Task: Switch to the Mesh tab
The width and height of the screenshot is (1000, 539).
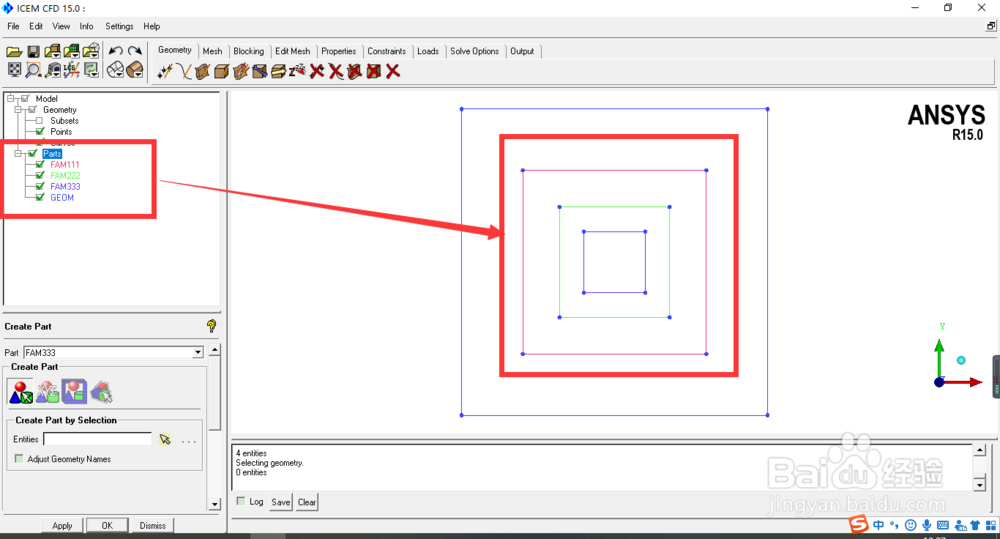Action: coord(212,51)
